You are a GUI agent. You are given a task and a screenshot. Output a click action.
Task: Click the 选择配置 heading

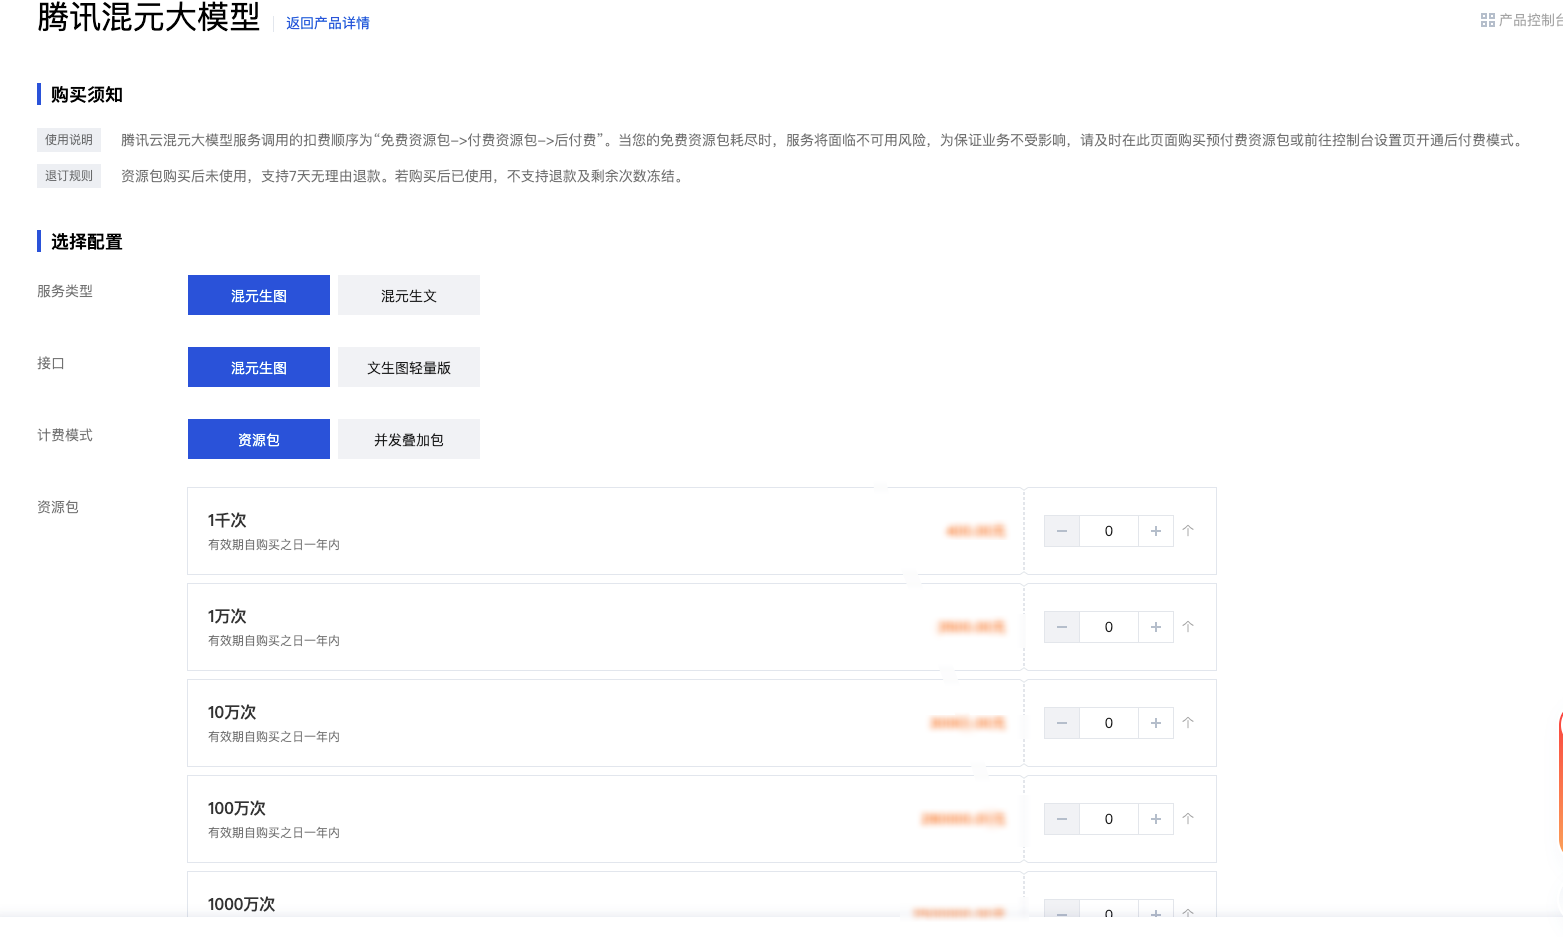(87, 242)
